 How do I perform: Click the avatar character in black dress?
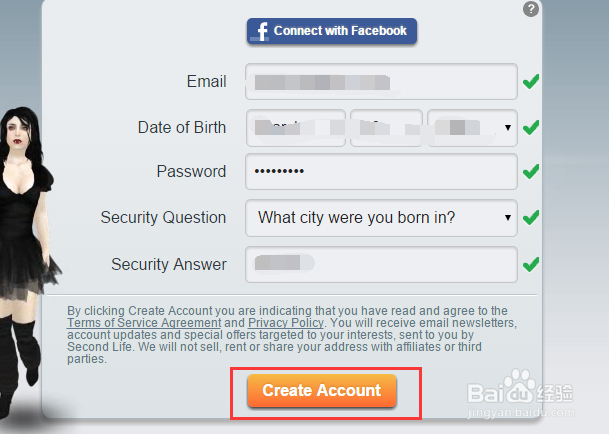(x=25, y=250)
